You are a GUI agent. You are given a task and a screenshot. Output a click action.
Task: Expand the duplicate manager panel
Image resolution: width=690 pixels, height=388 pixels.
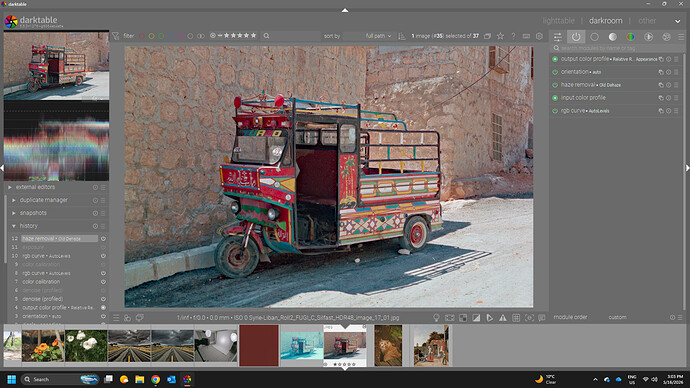14,200
